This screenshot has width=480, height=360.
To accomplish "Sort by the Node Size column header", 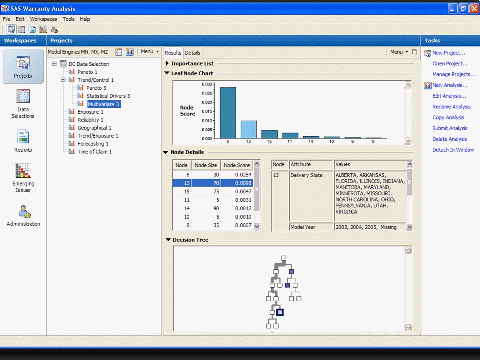I will pos(206,165).
